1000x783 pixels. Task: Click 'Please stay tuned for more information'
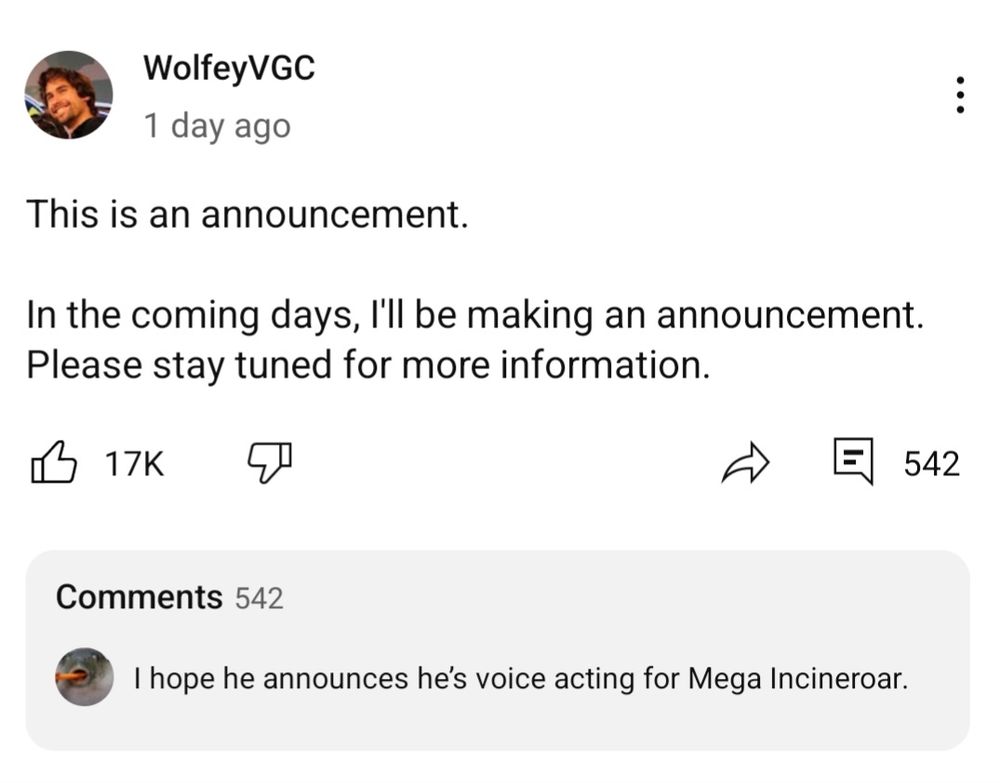368,364
